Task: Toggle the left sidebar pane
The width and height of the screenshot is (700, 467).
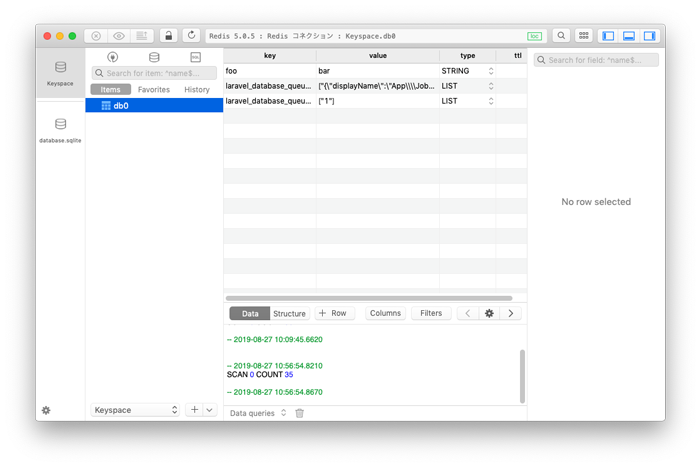Action: click(608, 36)
